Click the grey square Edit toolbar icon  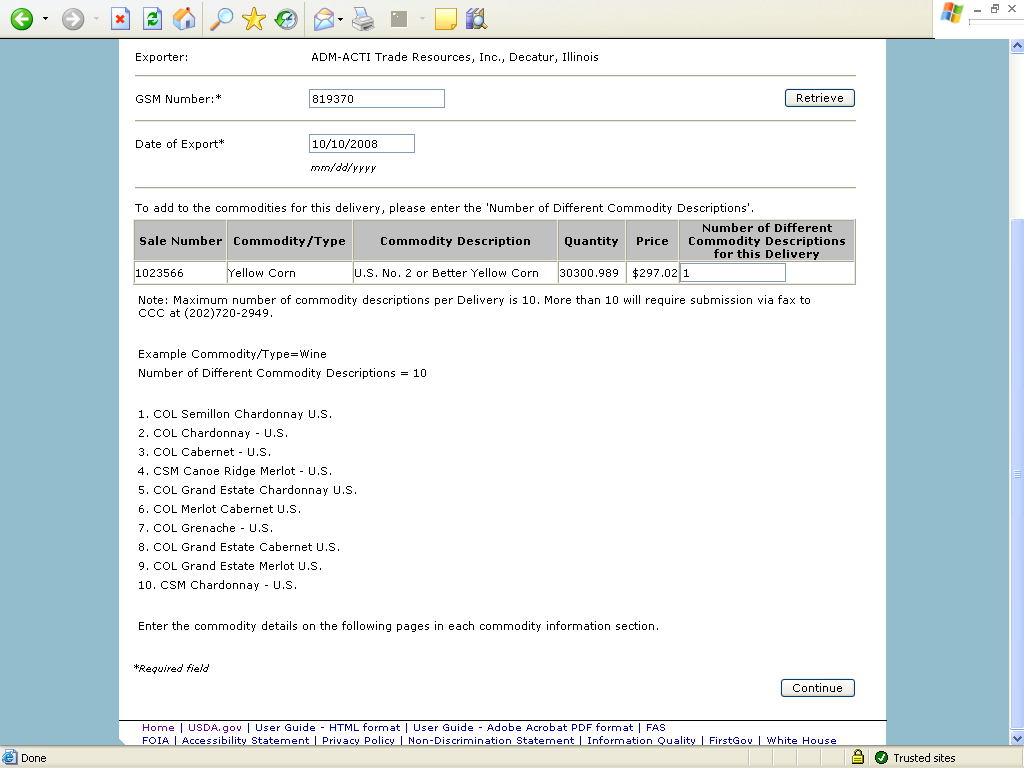pos(399,19)
